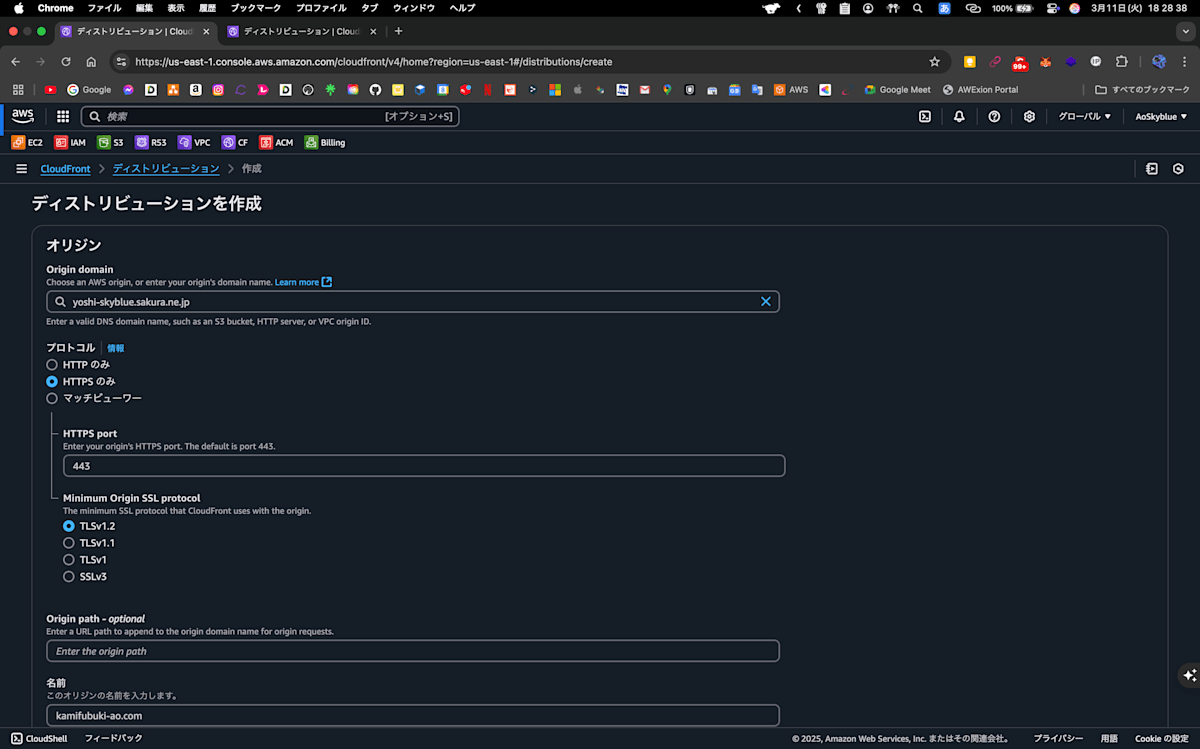Reload the page in Chrome
Image resolution: width=1200 pixels, height=749 pixels.
pyautogui.click(x=66, y=61)
